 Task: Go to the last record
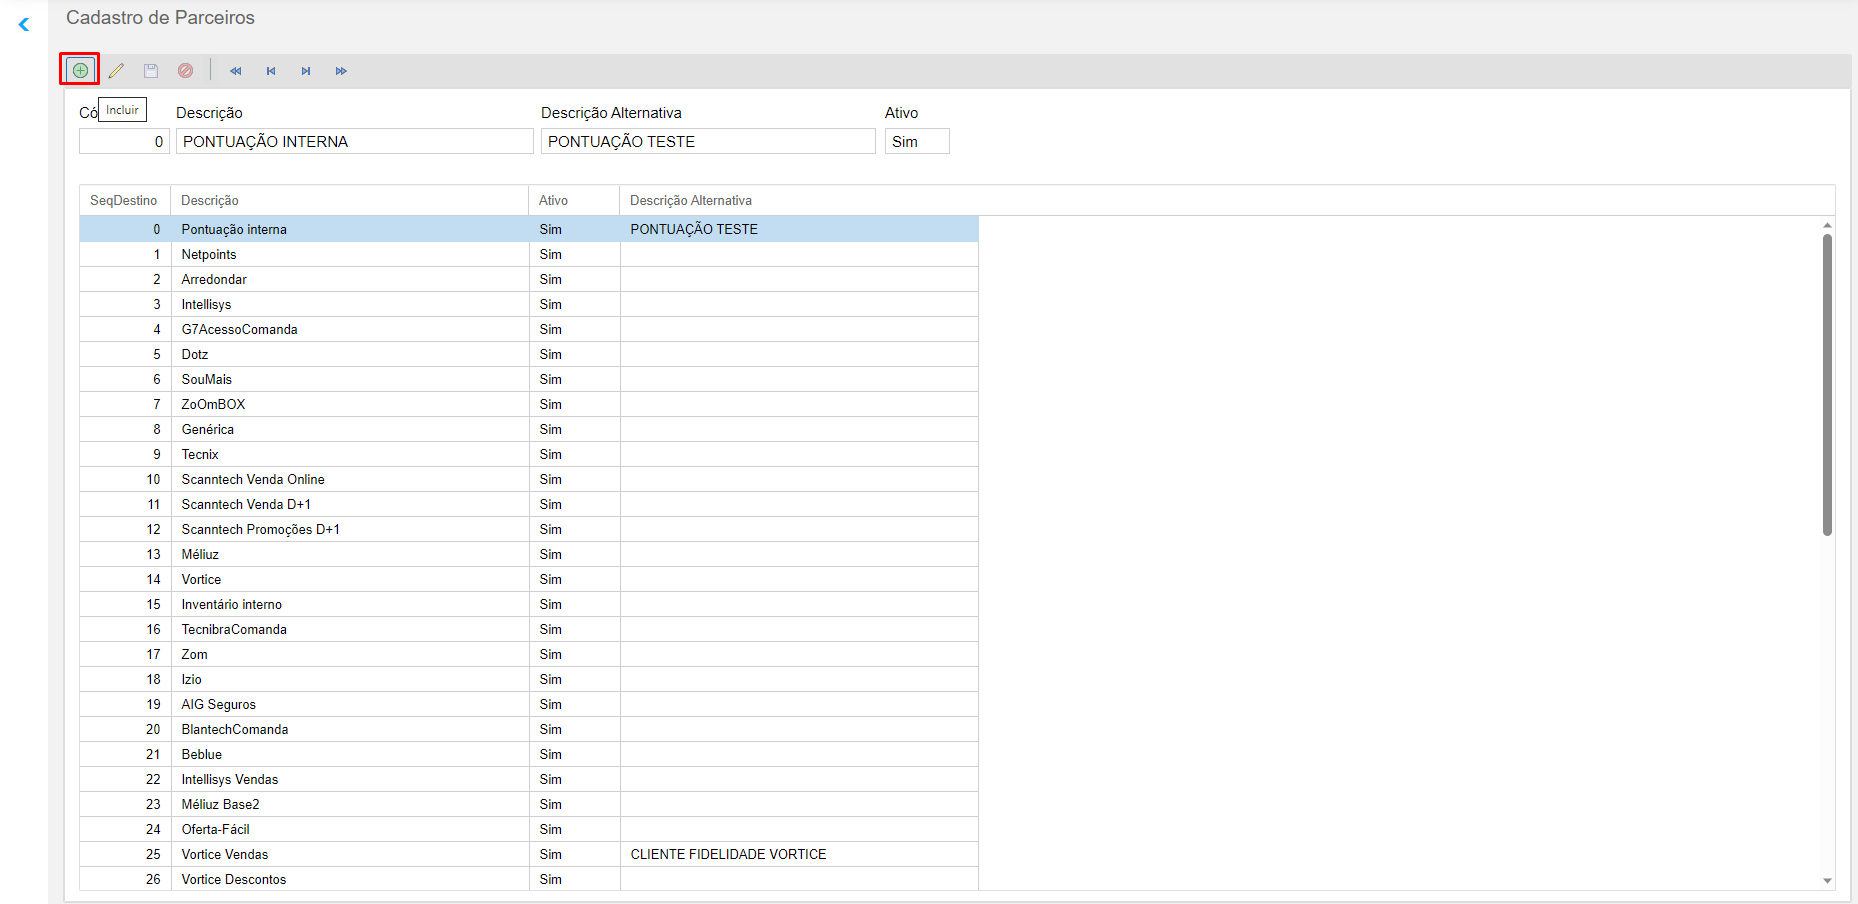(x=341, y=71)
